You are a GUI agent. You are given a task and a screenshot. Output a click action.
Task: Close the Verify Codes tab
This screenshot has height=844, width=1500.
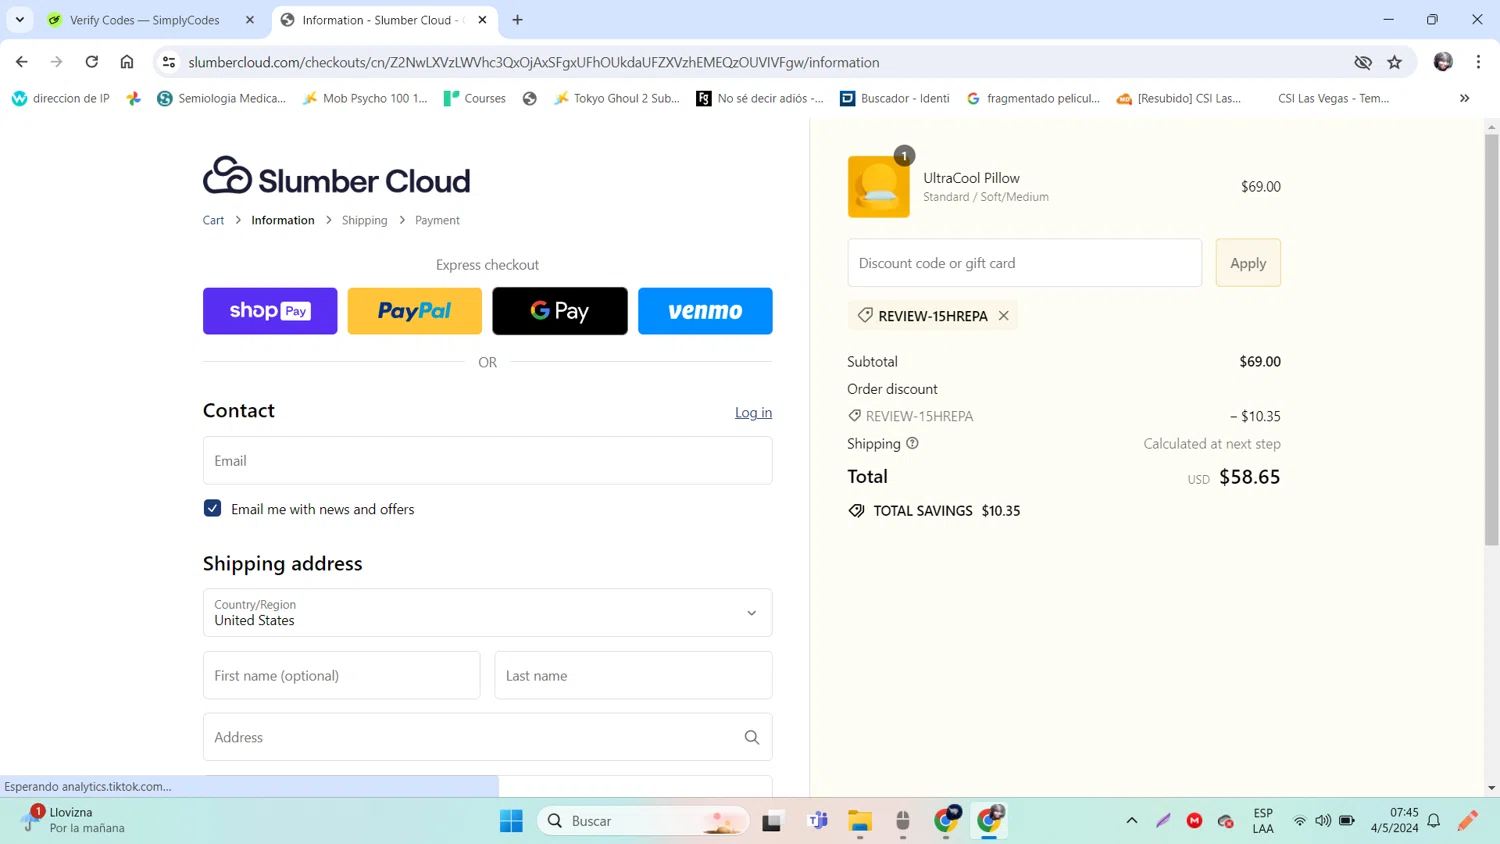250,20
